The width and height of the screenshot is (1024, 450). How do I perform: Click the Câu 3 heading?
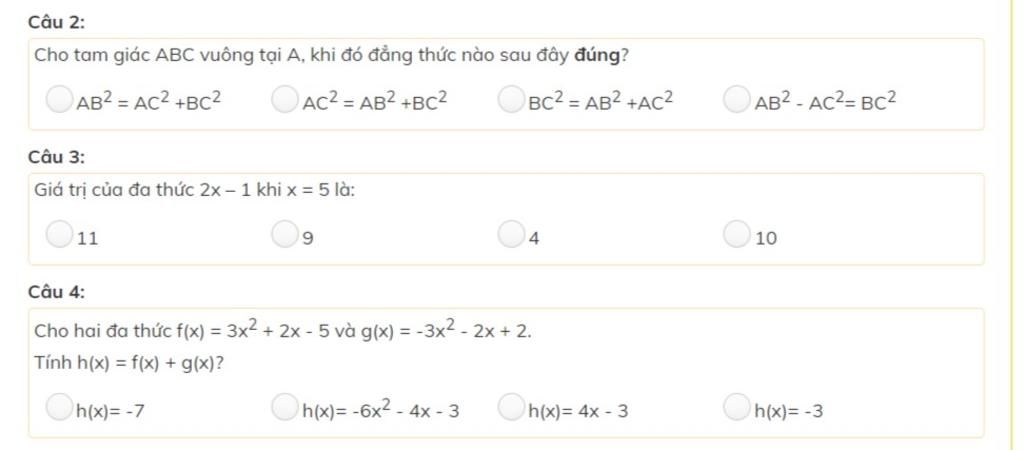tap(57, 157)
